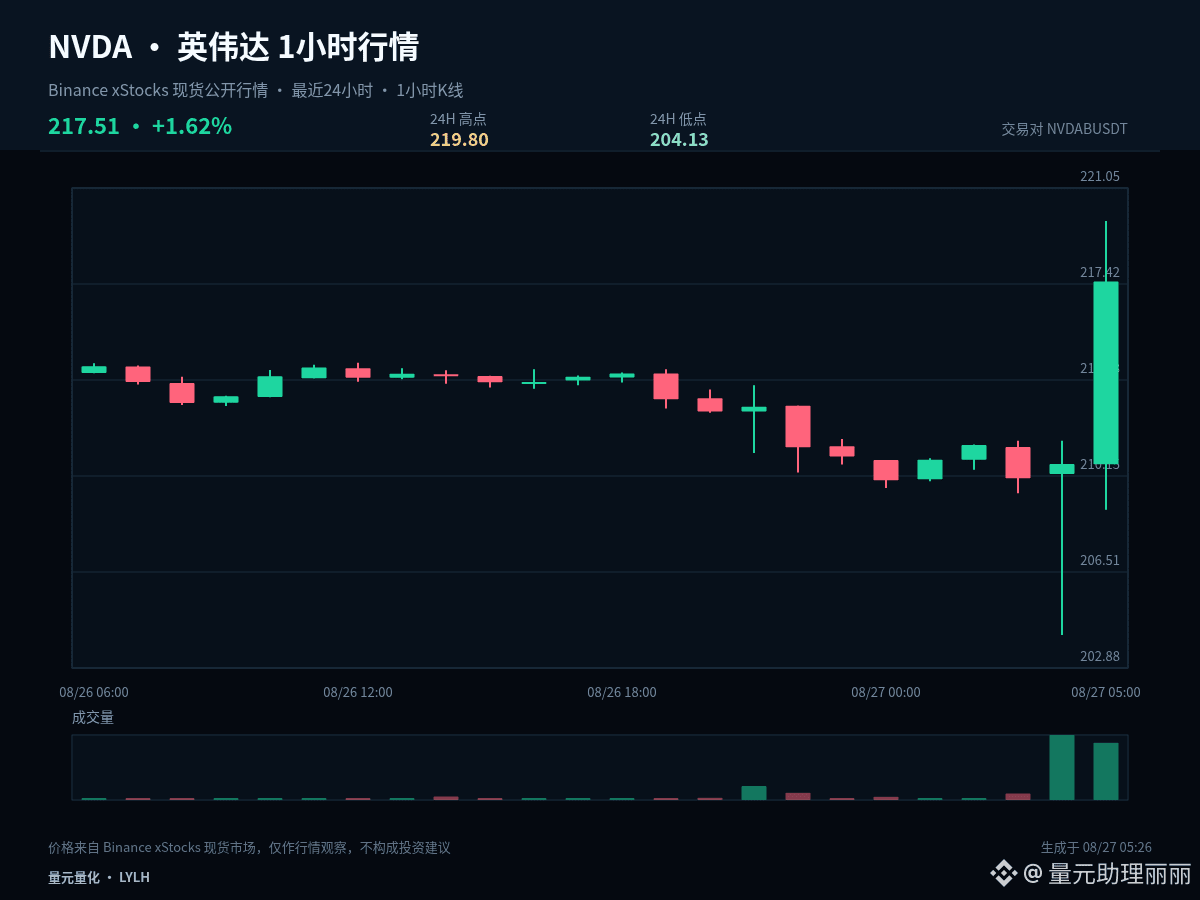
Task: Click the medium green volume bar at 08/26 21:00
Action: [754, 793]
